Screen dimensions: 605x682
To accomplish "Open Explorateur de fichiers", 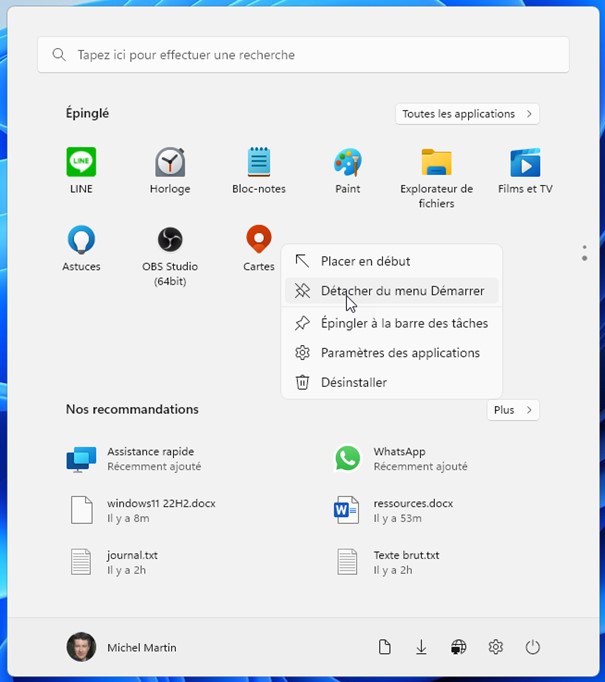I will click(x=436, y=163).
